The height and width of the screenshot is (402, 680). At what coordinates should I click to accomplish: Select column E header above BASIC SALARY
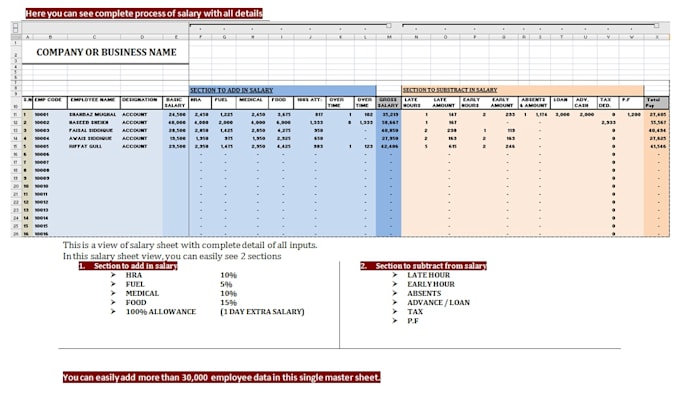(176, 37)
